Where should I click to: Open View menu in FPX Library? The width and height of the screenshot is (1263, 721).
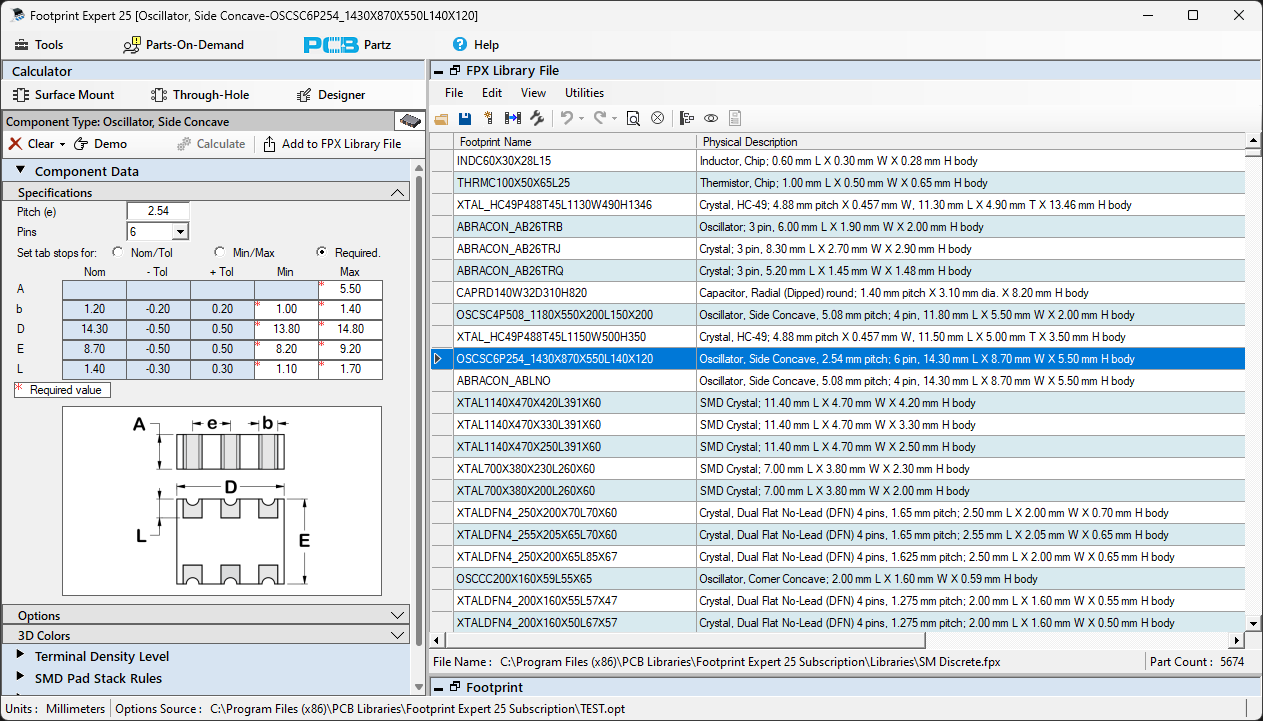pos(534,93)
